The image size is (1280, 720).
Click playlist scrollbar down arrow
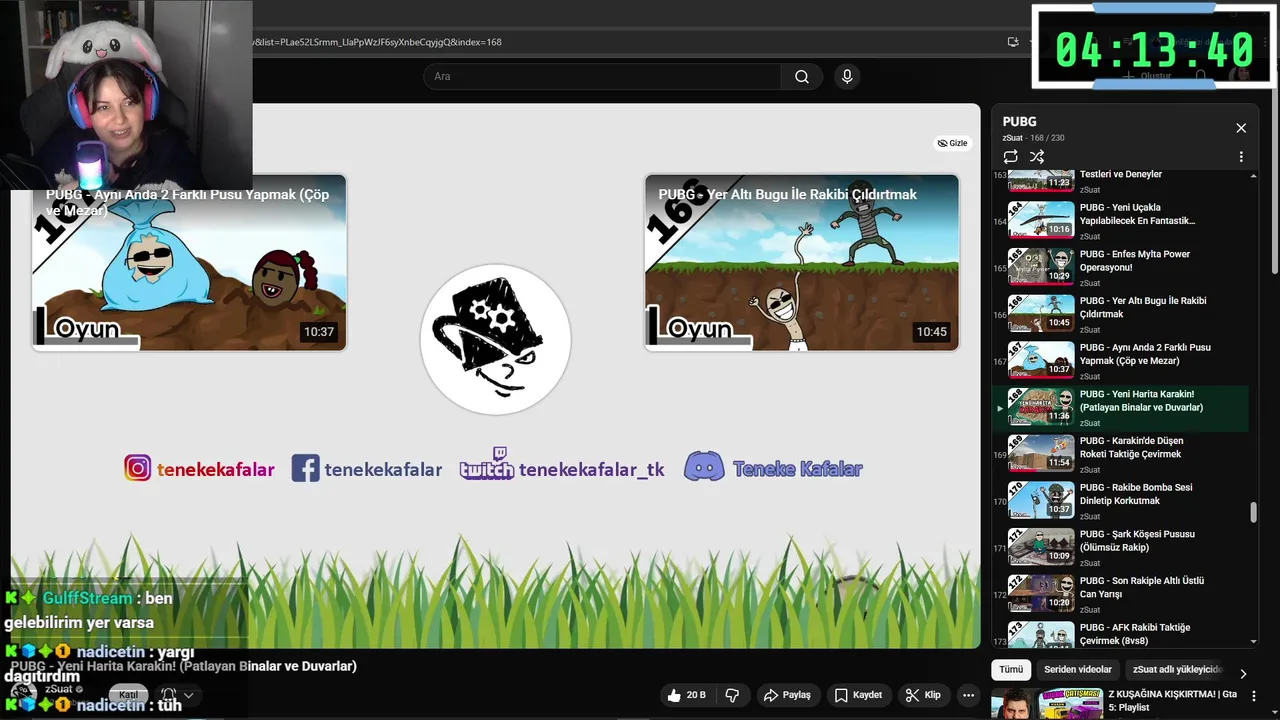[x=1254, y=642]
